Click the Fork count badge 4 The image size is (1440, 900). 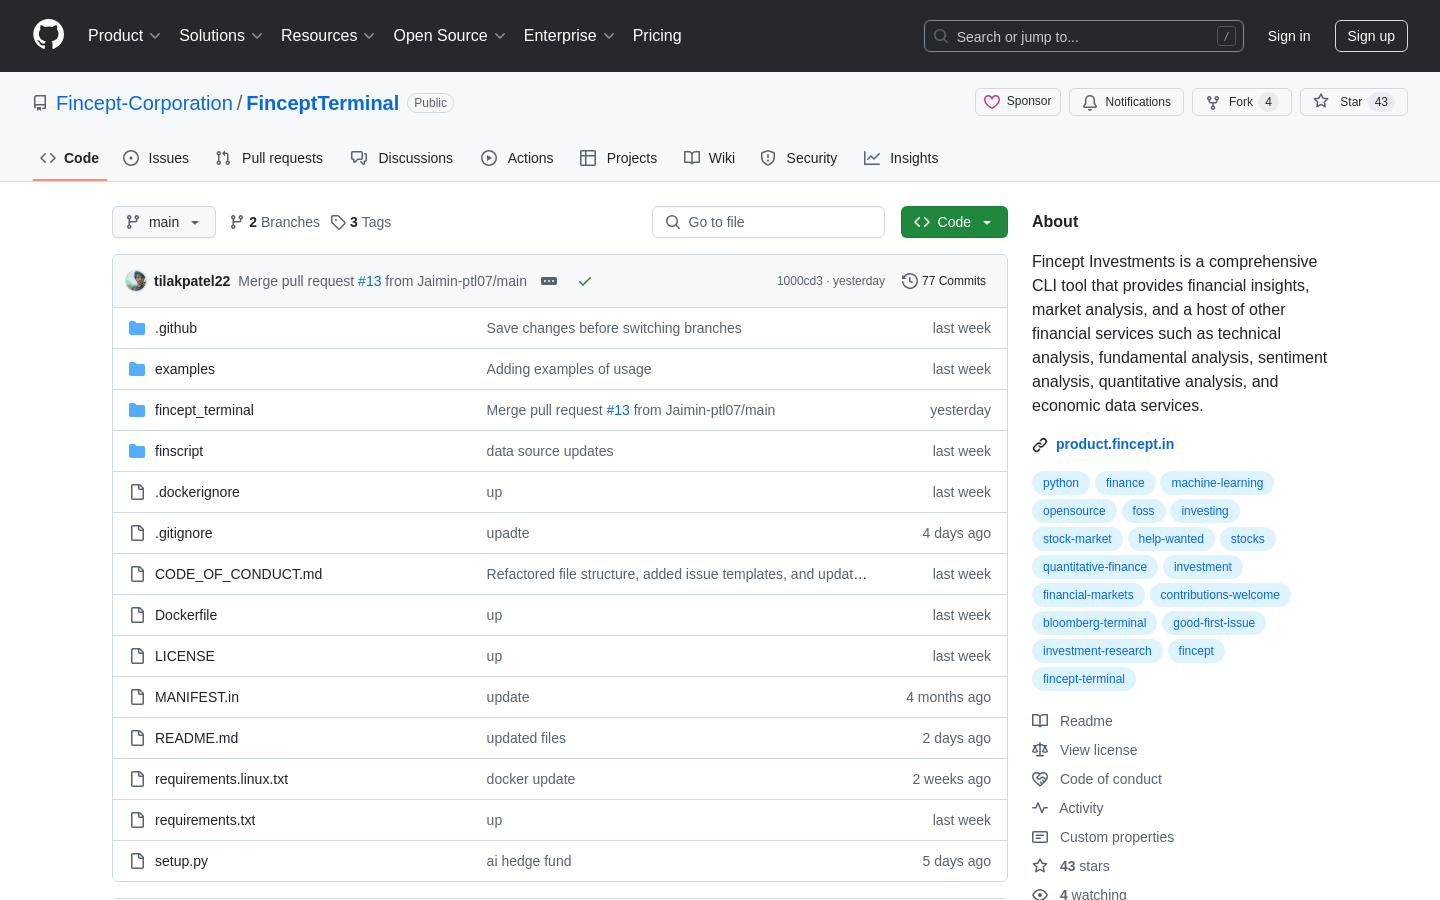[x=1268, y=102]
